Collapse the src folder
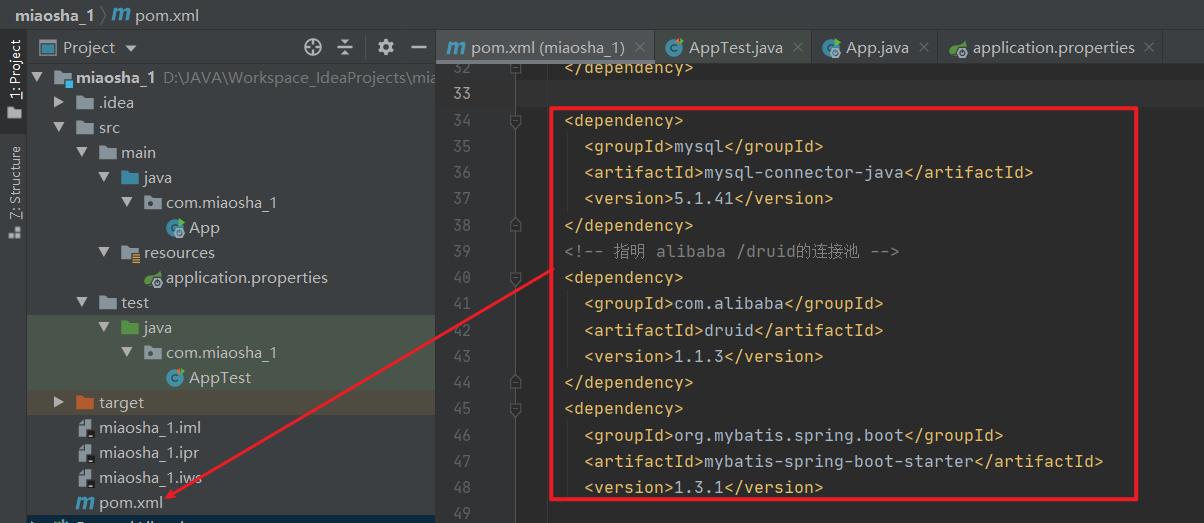 tap(60, 128)
